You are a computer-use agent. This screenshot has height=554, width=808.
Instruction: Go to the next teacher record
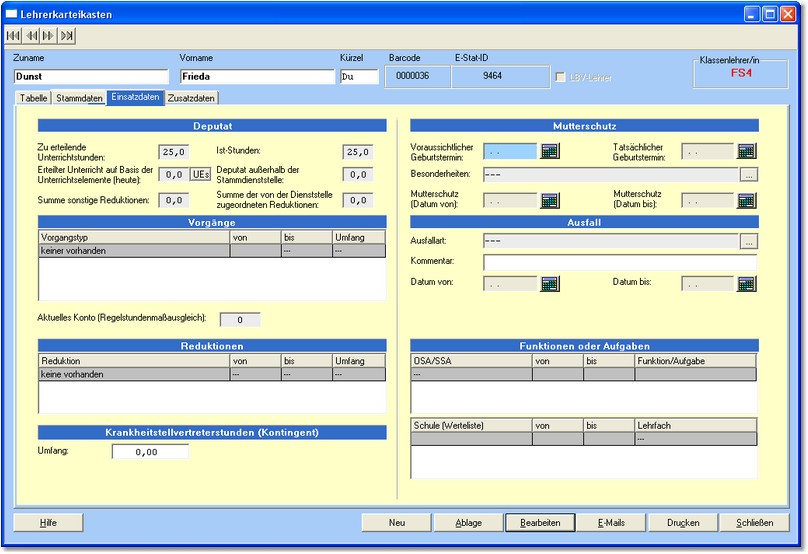point(49,36)
